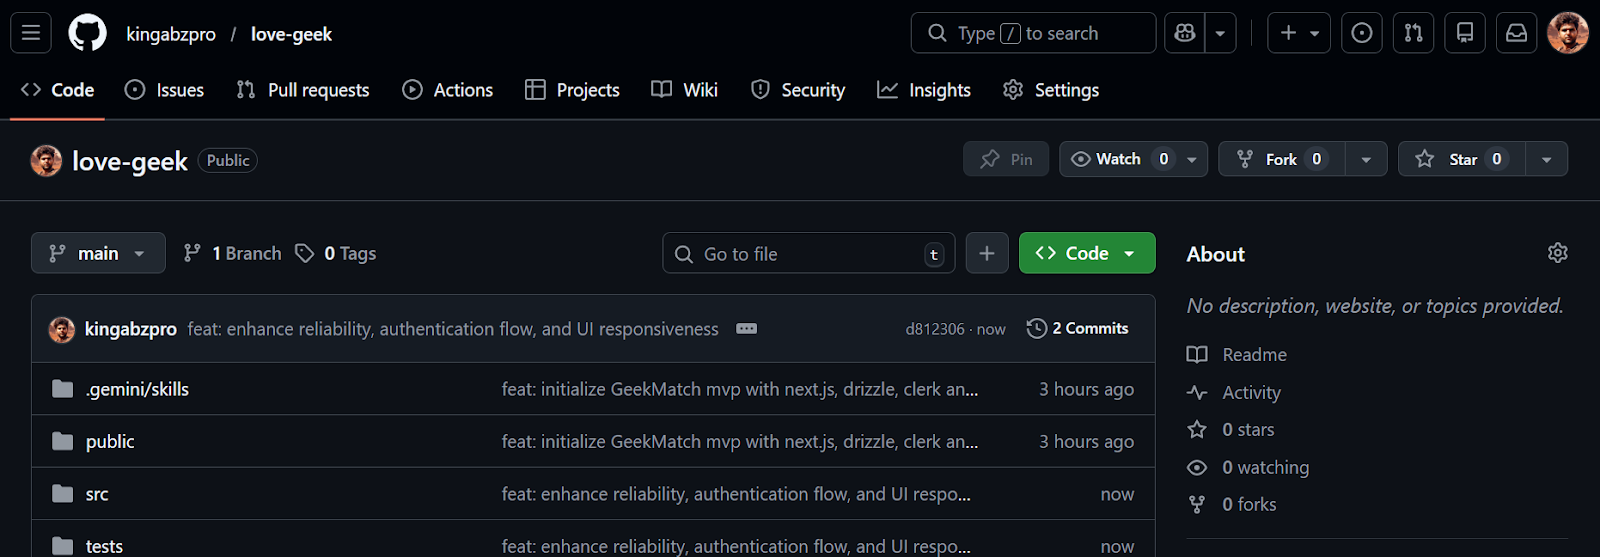Open pull requests icon in top header

(1413, 33)
